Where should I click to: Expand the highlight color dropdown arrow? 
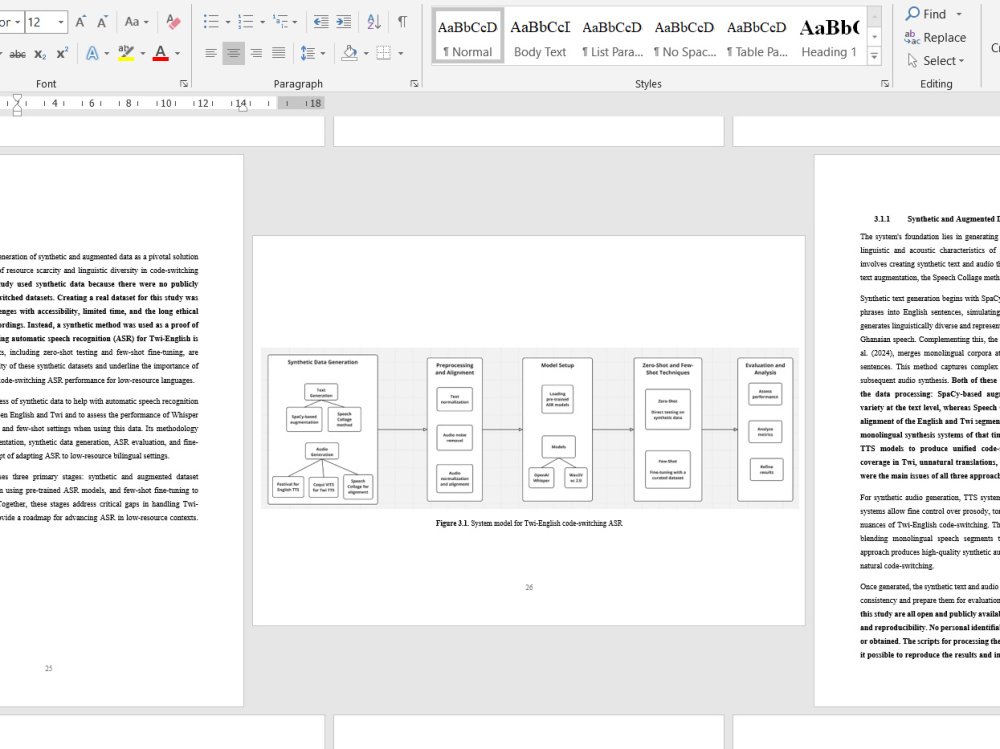click(142, 54)
